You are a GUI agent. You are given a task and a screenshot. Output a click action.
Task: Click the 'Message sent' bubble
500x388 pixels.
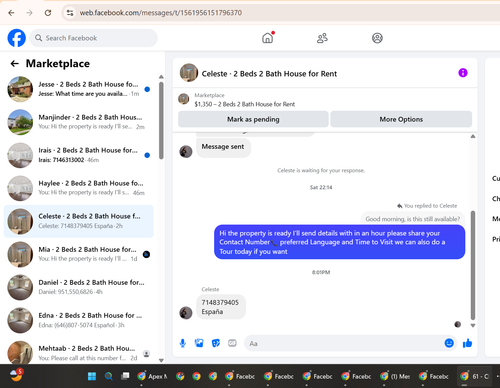[223, 147]
